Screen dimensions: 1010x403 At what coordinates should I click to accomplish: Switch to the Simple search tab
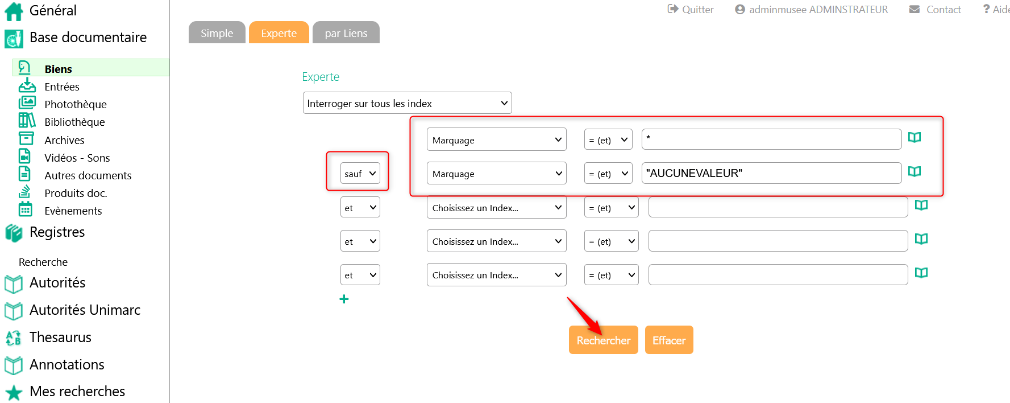tap(216, 33)
